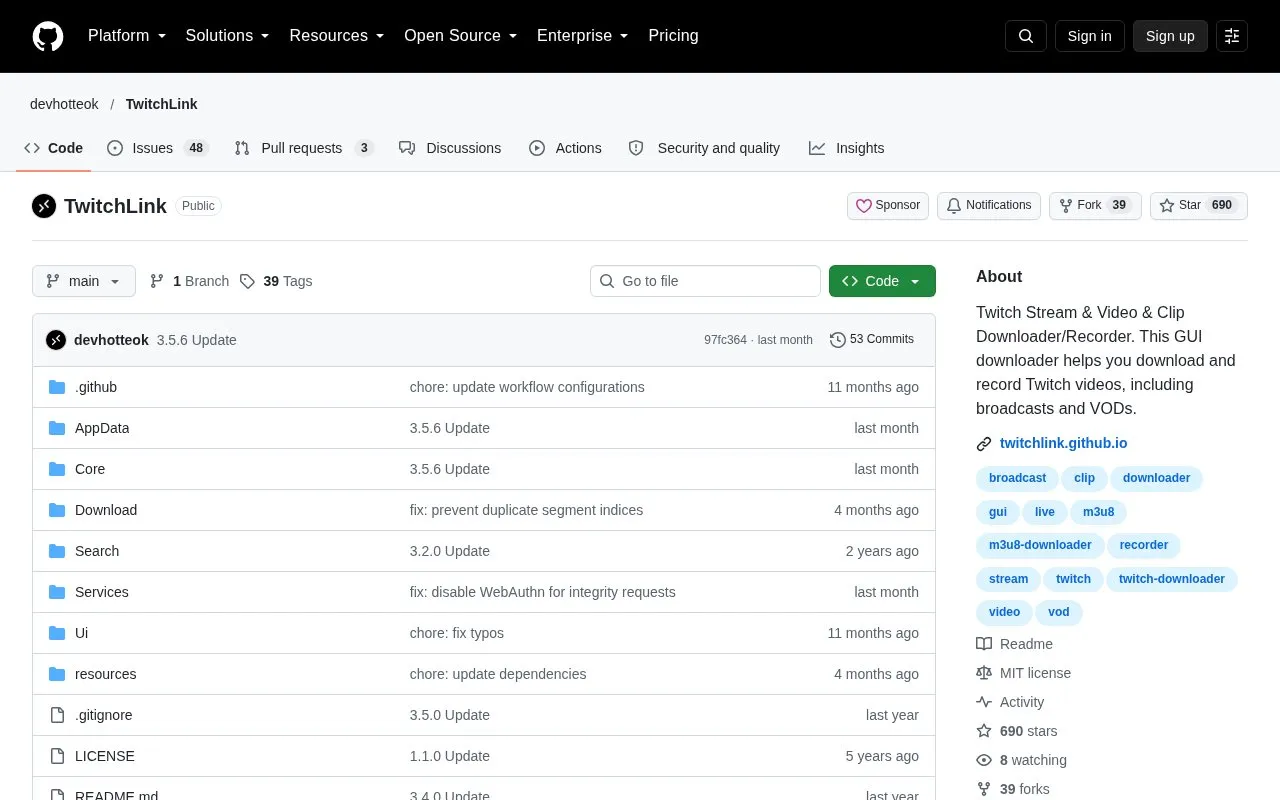Open the main branch selector dropdown
Image resolution: width=1280 pixels, height=800 pixels.
[x=84, y=281]
